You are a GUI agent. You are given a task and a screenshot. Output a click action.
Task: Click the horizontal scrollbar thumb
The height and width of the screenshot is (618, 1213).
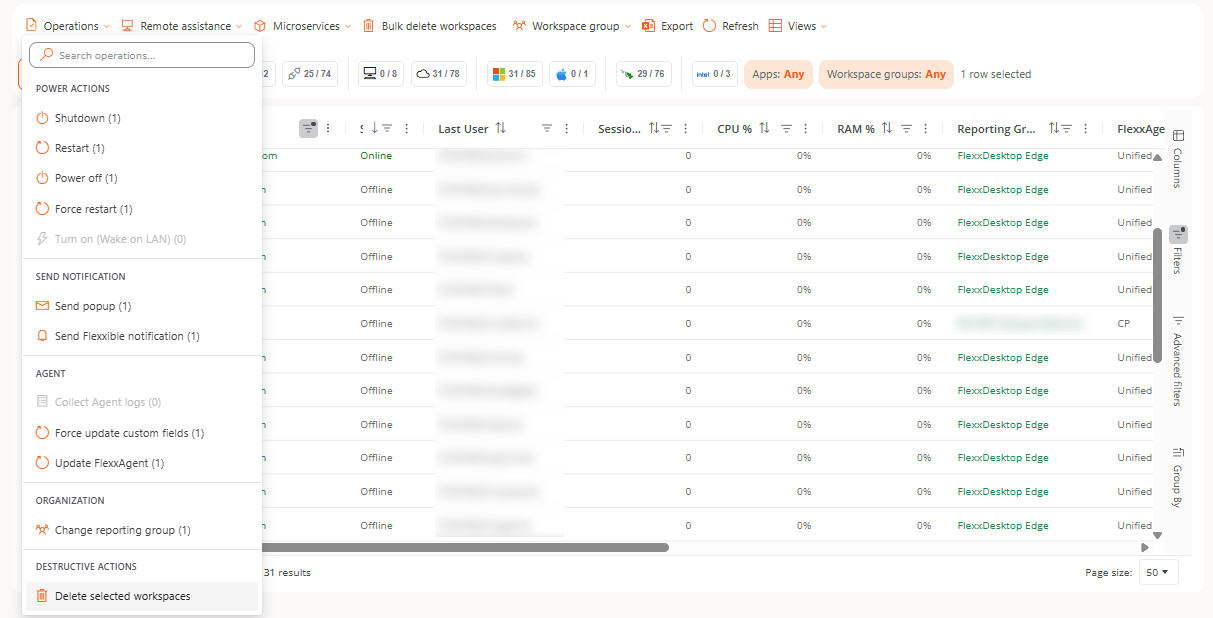click(x=465, y=547)
